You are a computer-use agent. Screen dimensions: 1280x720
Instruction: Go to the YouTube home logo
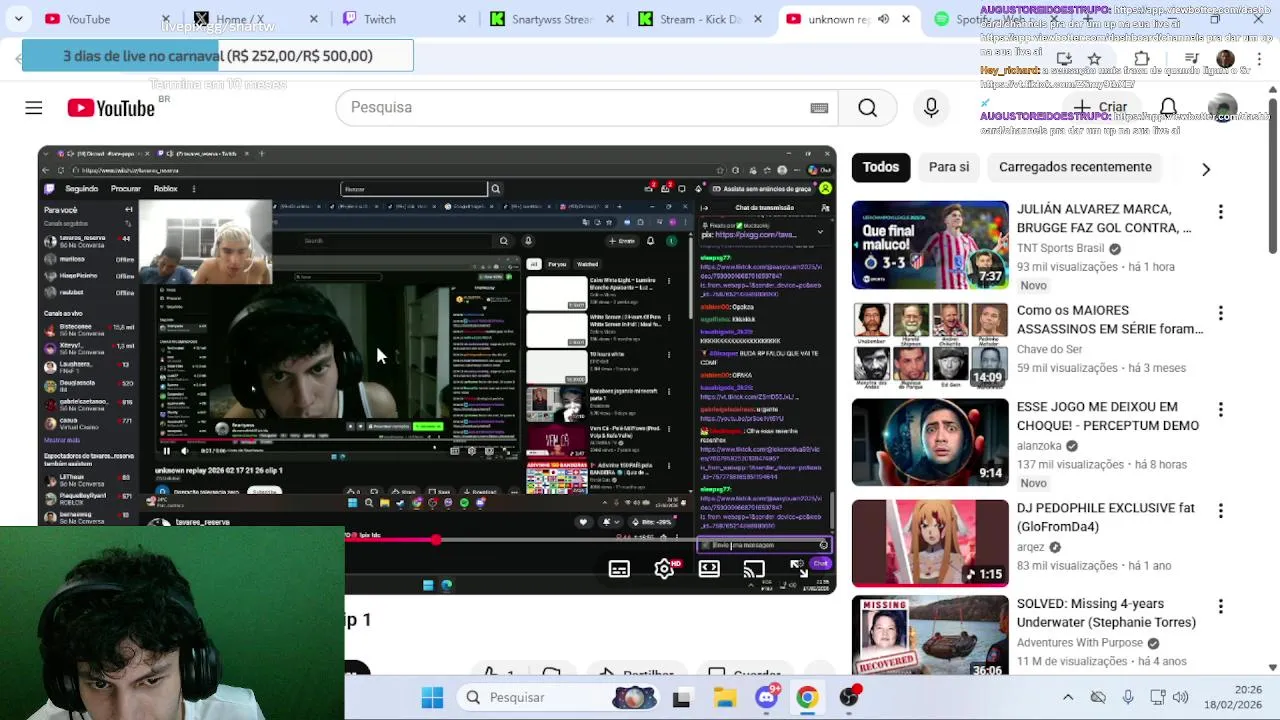point(111,108)
